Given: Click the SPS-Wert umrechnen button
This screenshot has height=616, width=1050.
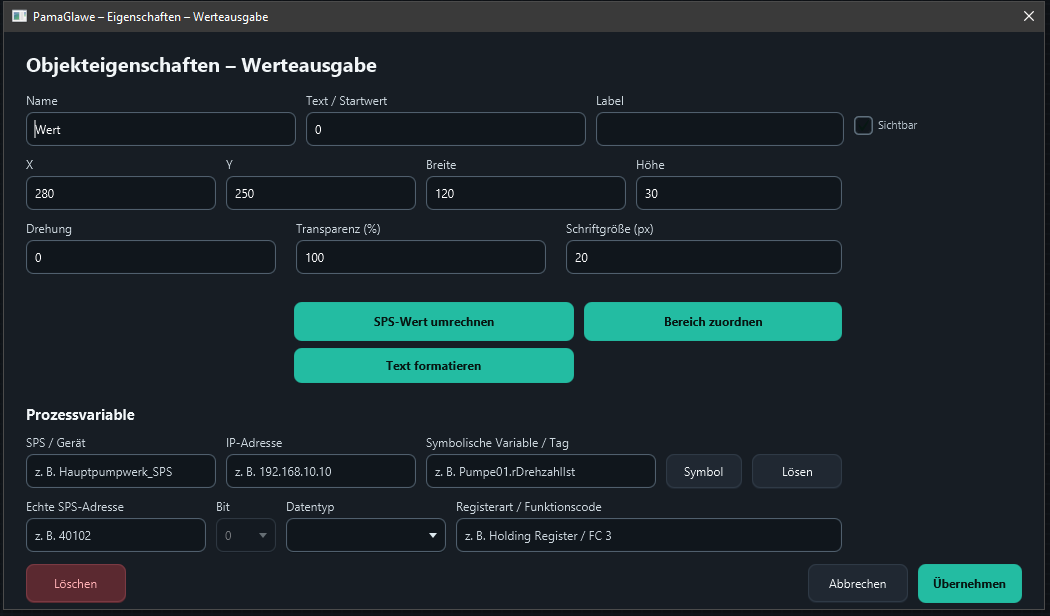Looking at the screenshot, I should click(x=434, y=321).
